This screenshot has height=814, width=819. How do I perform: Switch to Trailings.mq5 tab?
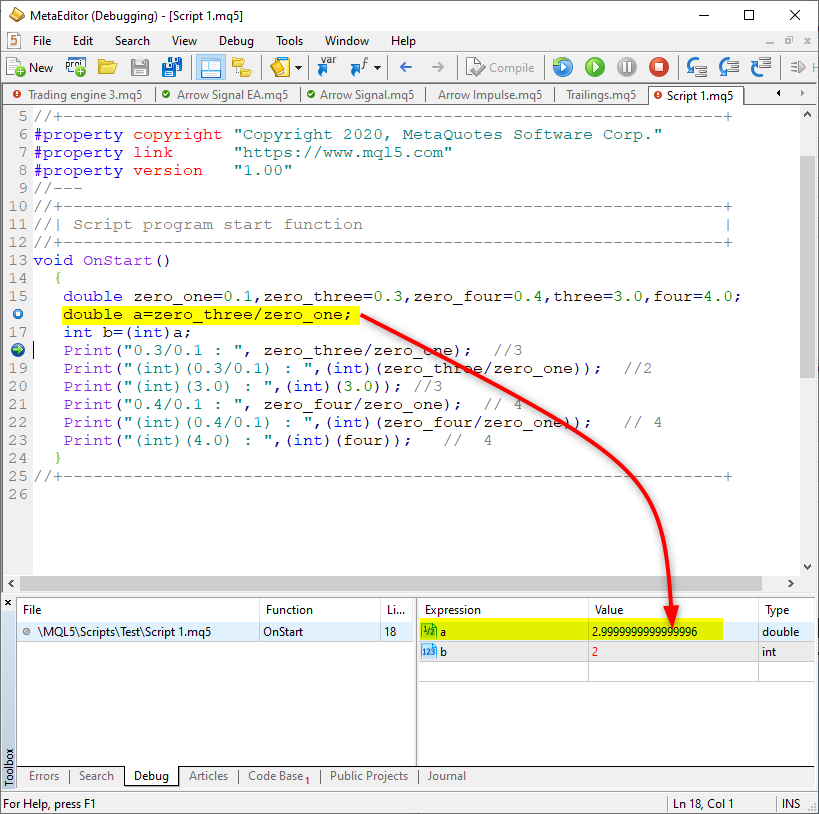(x=601, y=95)
